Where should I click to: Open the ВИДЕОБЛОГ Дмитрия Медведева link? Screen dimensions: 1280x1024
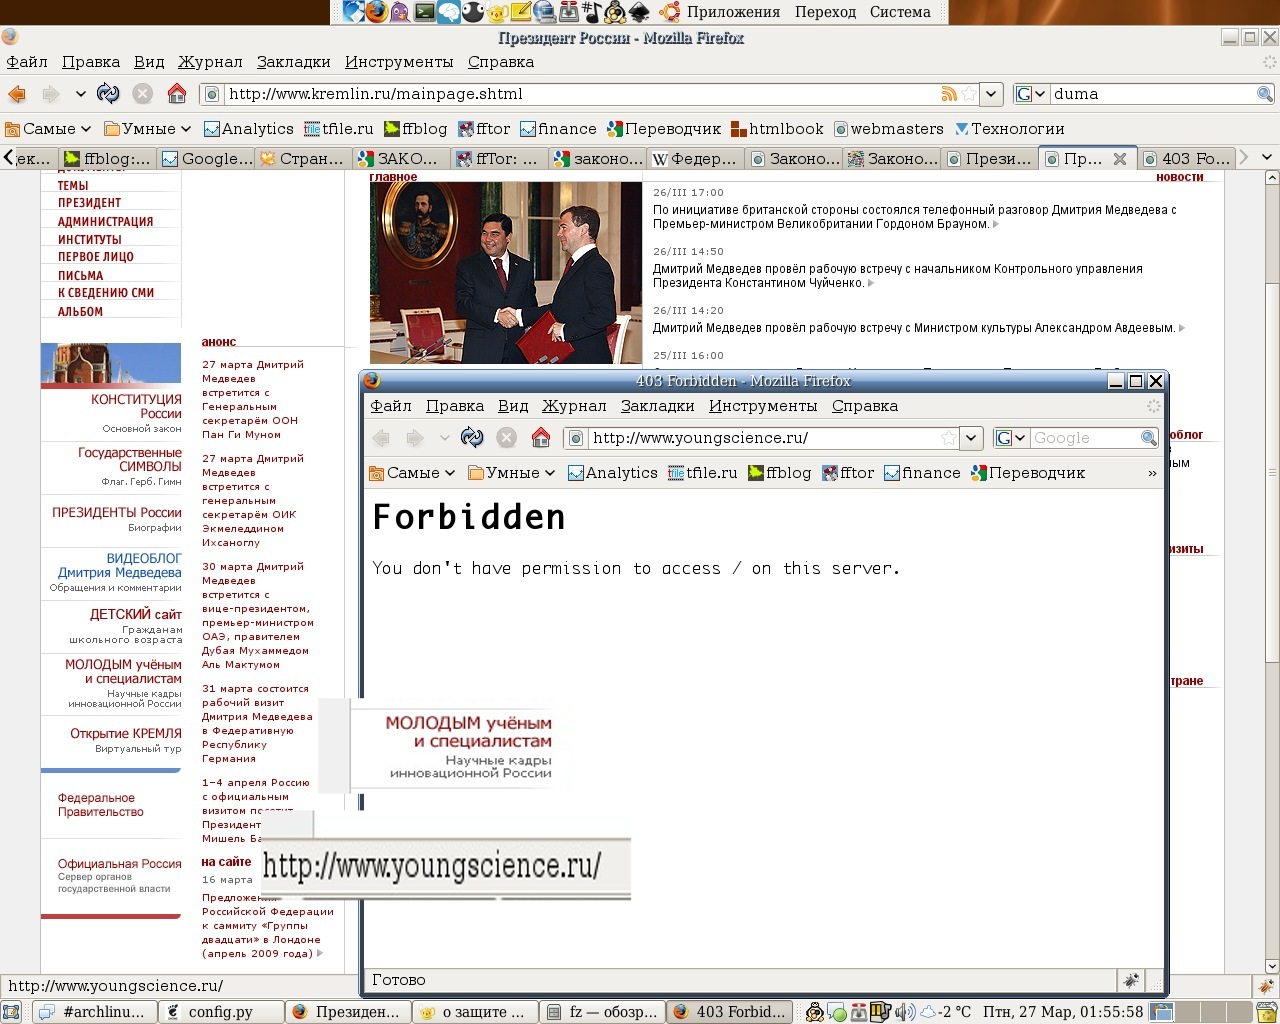tap(120, 565)
